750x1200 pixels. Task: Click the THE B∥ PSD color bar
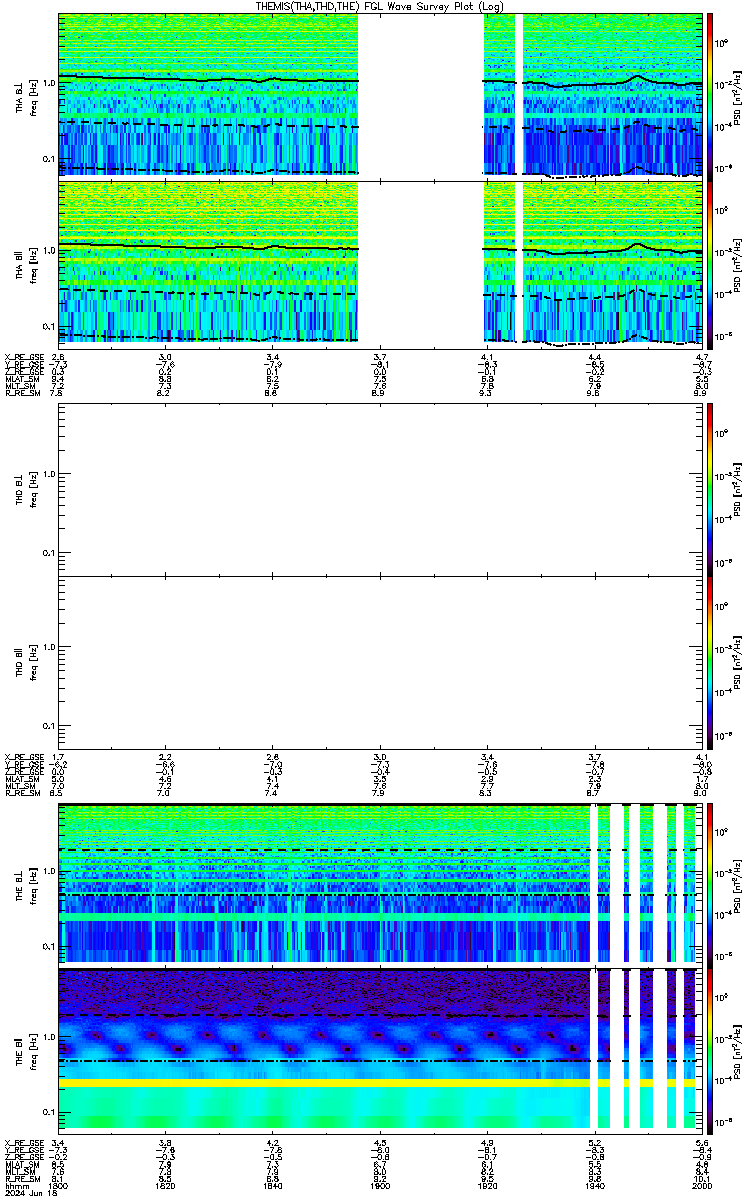[710, 1049]
